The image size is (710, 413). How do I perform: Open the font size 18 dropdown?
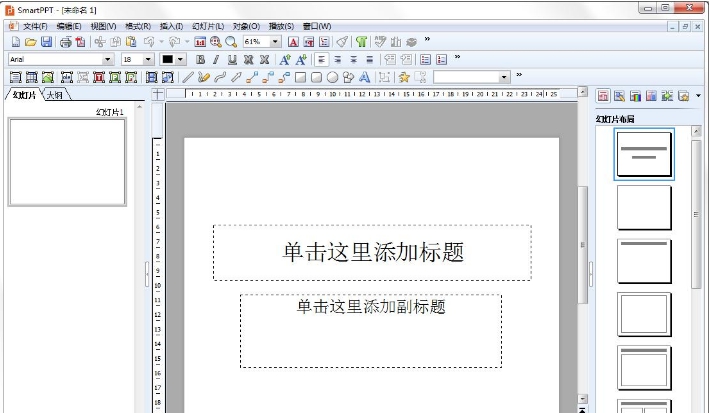pos(148,59)
